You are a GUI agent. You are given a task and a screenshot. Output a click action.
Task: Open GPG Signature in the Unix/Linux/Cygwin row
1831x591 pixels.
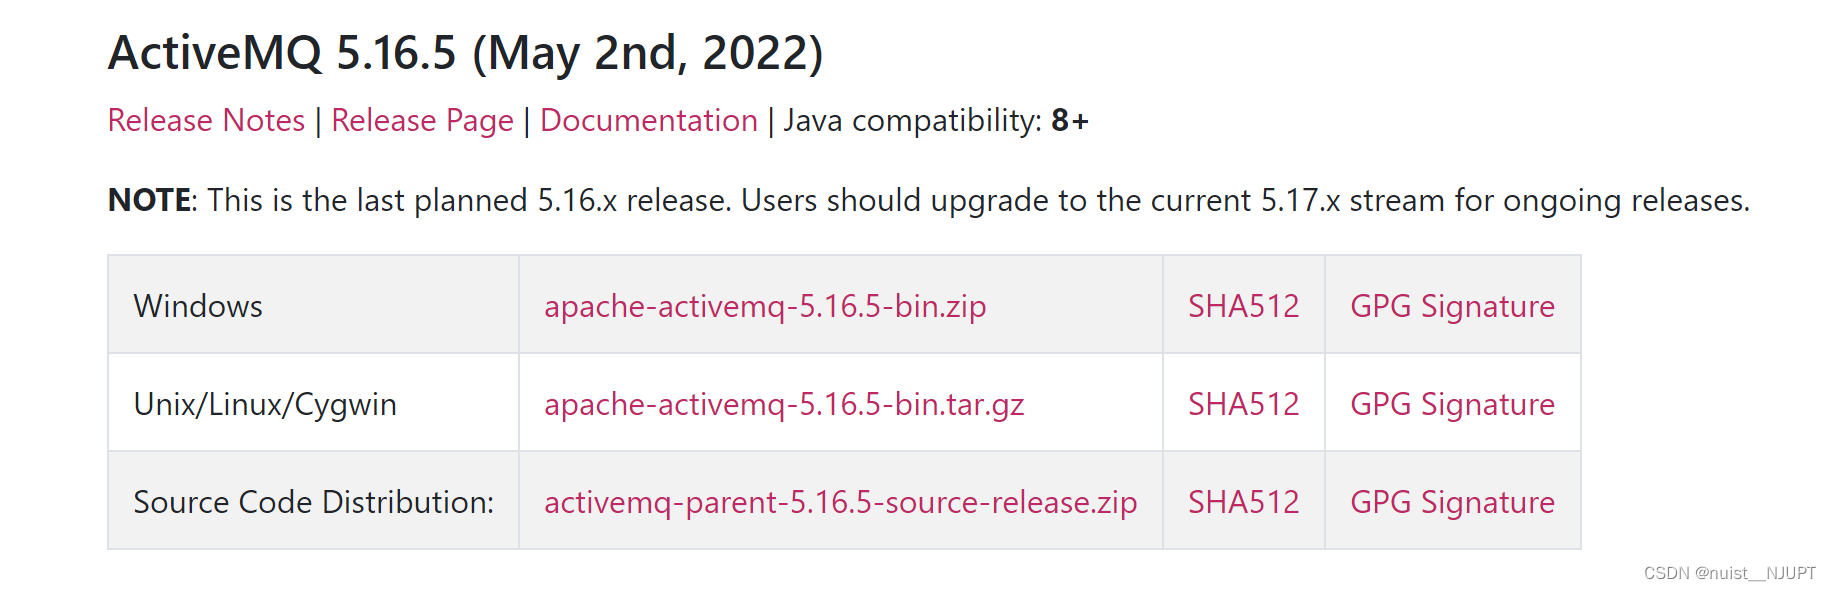pos(1452,404)
